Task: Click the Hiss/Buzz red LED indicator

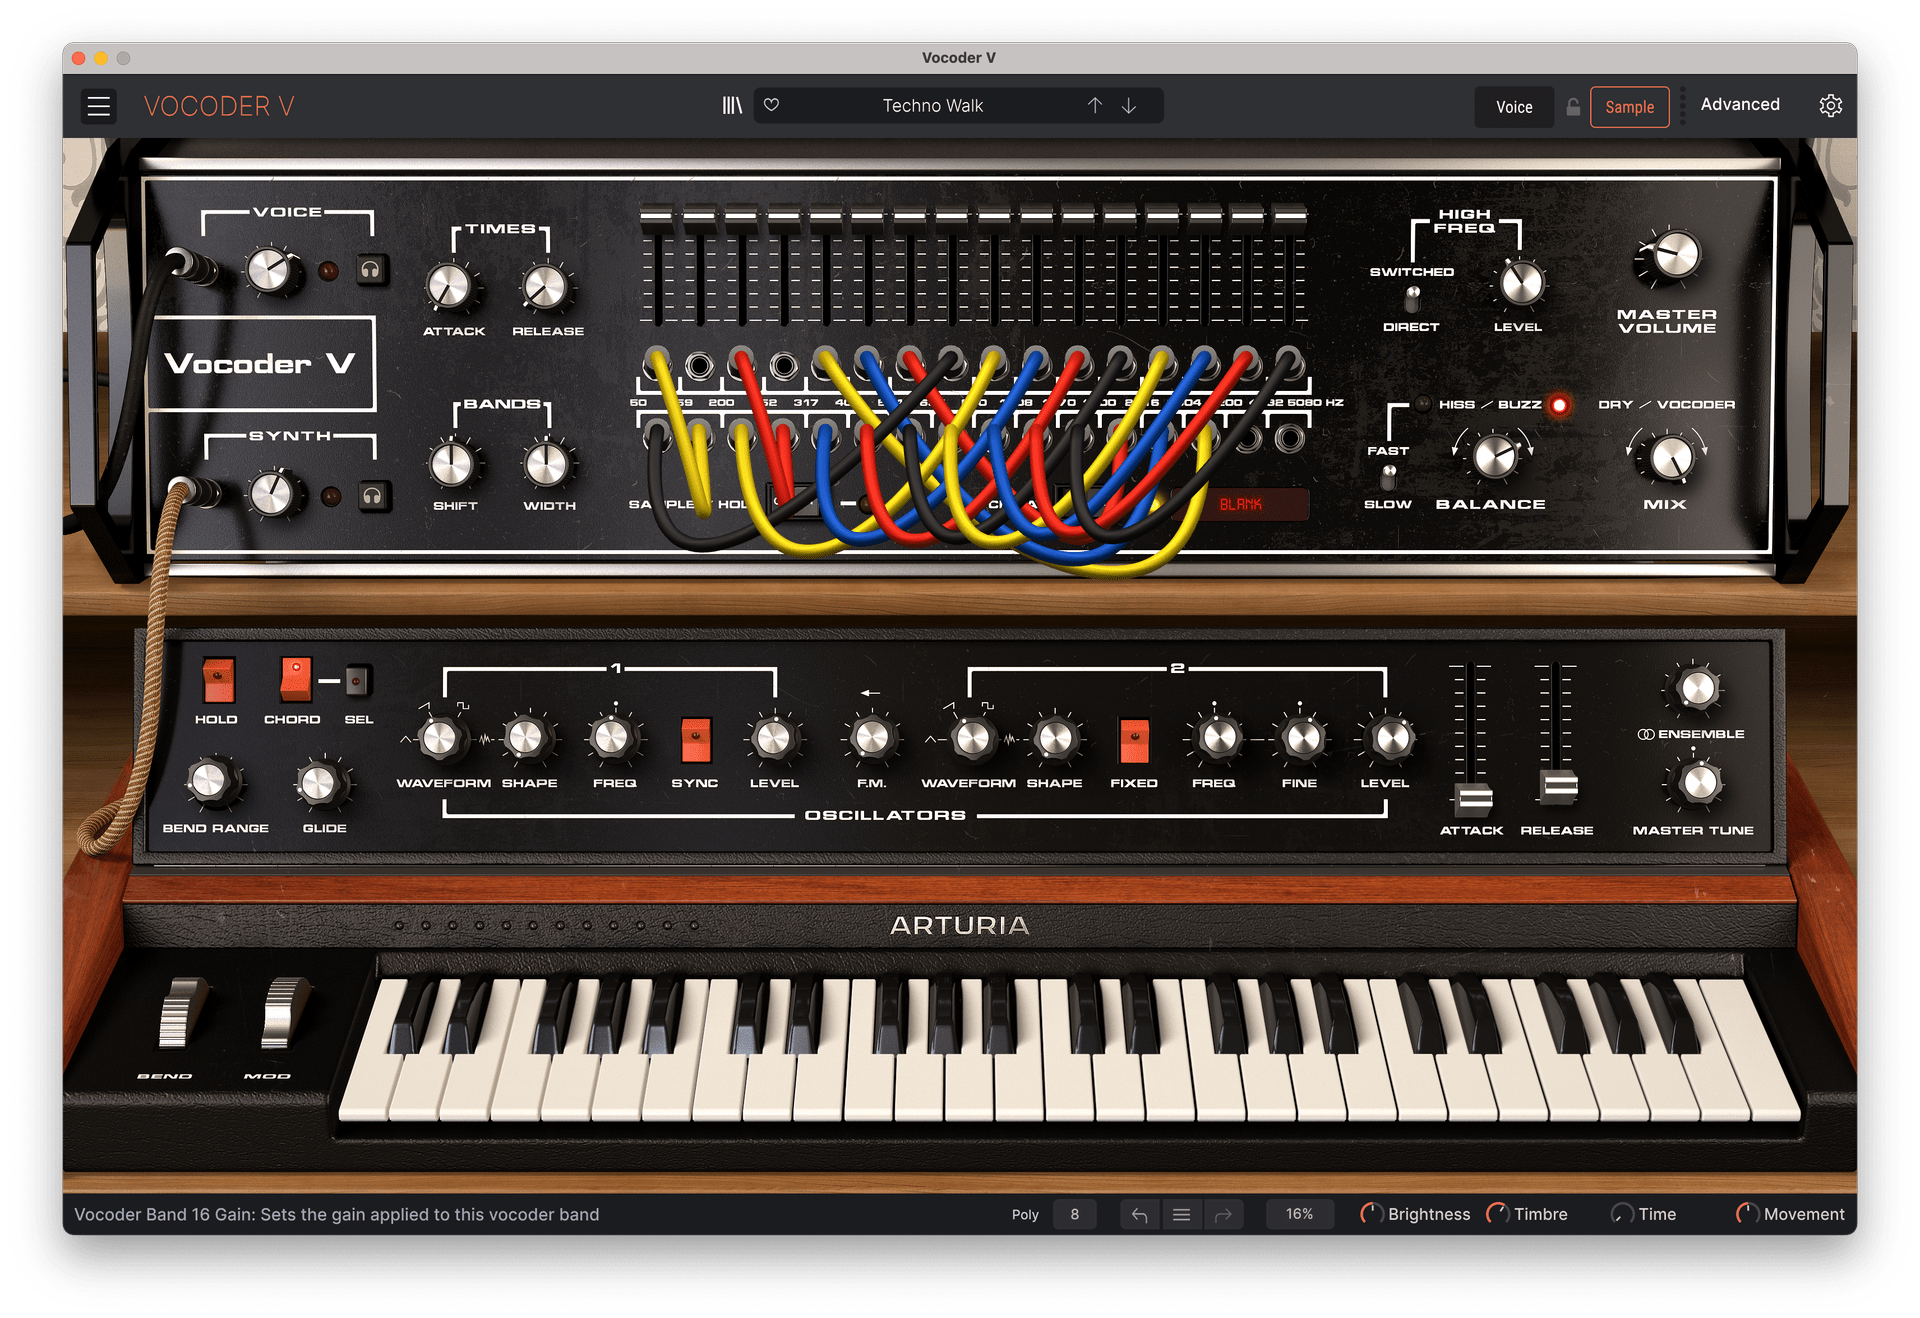Action: [x=1558, y=405]
